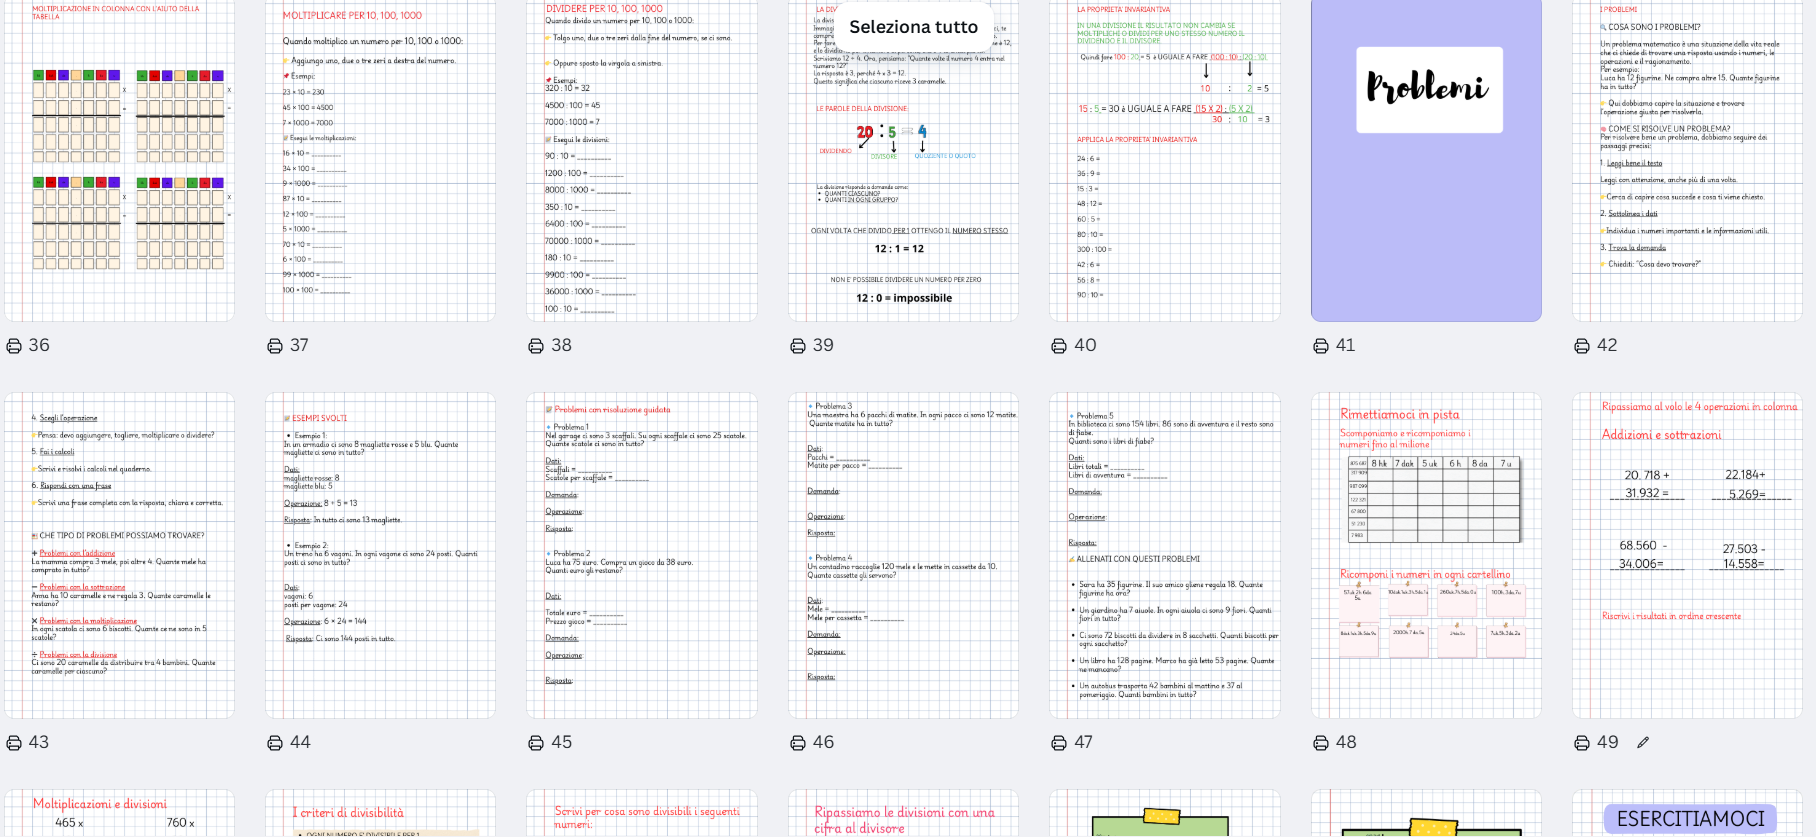This screenshot has height=837, width=1816.
Task: Click the print icon beside page 40
Action: (x=1059, y=346)
